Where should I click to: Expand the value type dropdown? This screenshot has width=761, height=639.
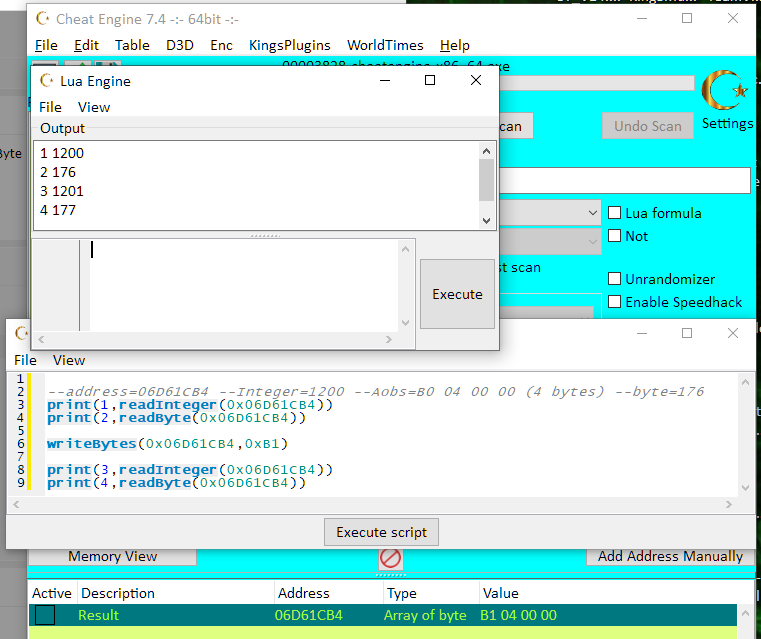click(x=592, y=242)
